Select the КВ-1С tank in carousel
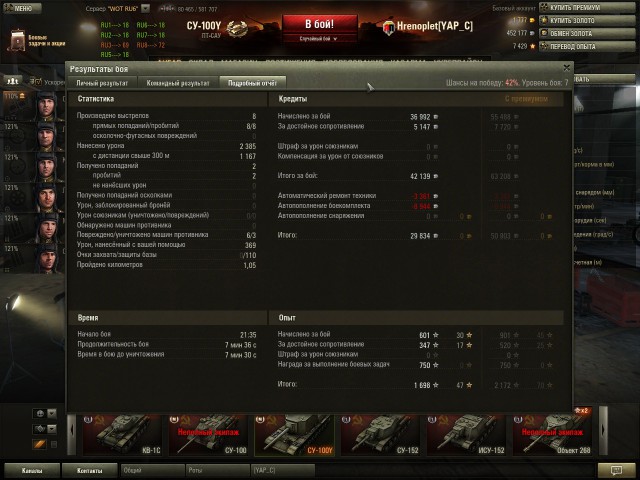This screenshot has width=640, height=480. tap(122, 435)
